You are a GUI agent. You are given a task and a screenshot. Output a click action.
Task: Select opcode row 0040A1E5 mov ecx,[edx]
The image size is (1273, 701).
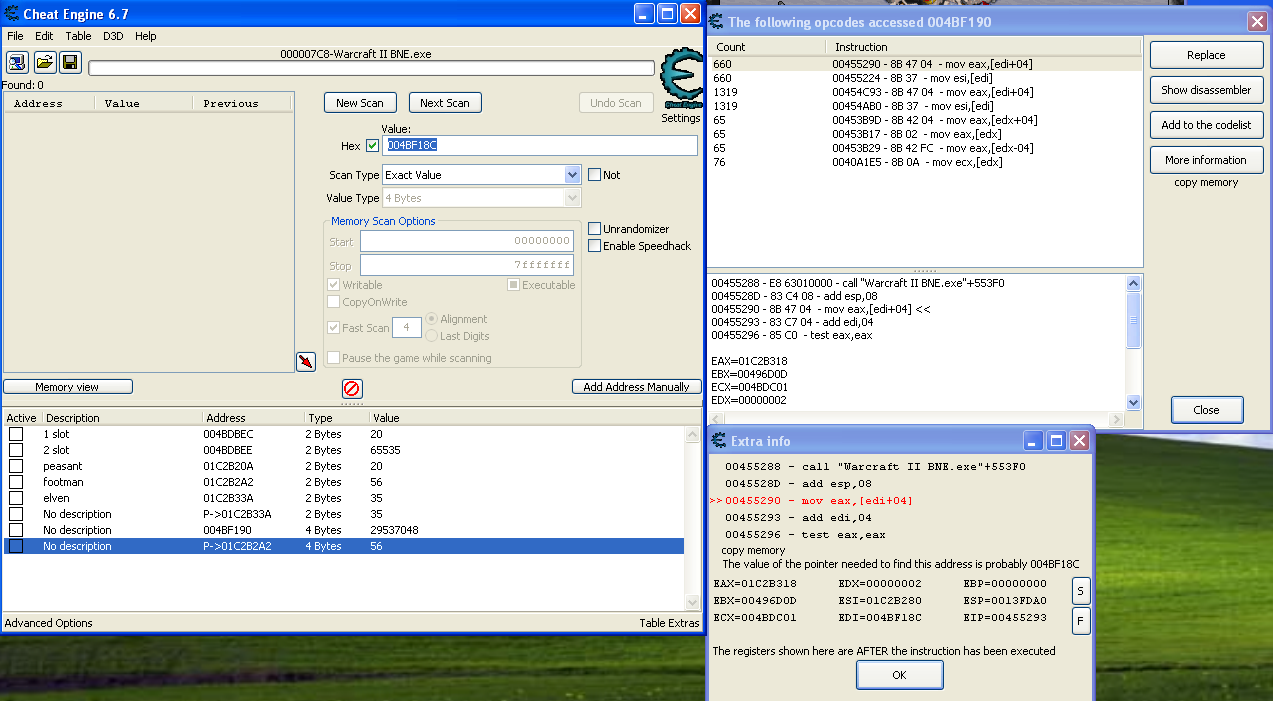point(925,162)
